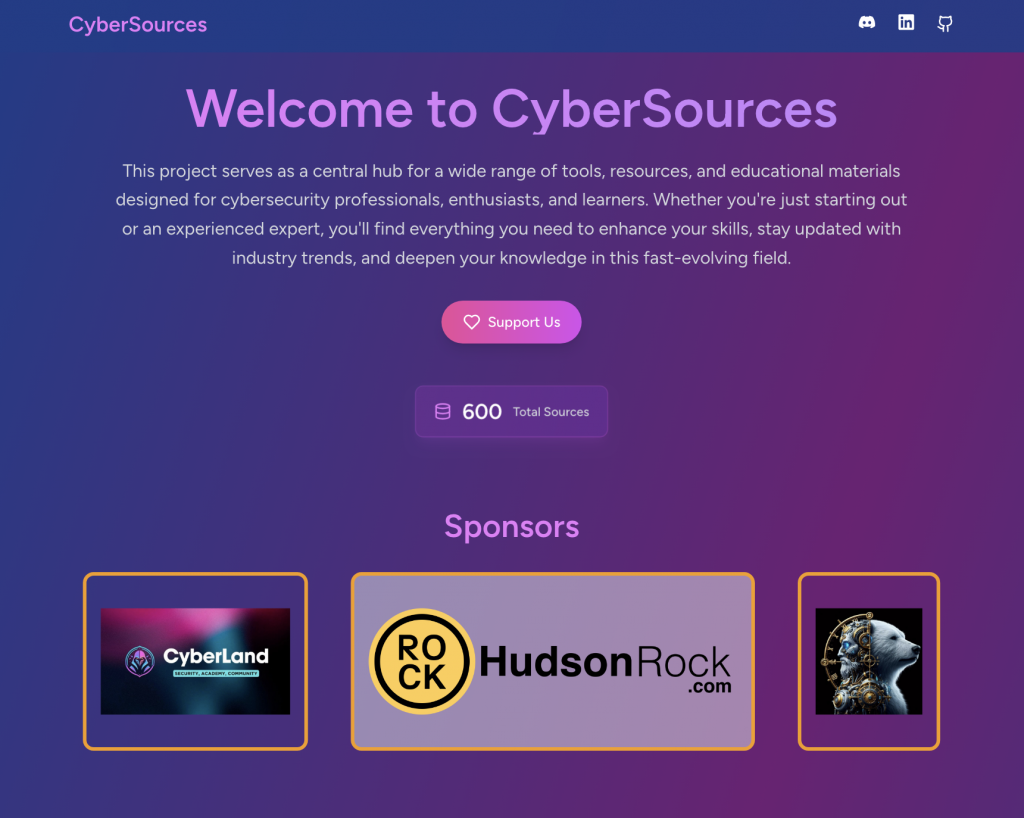
Task: Click the heart icon on Support Us
Action: 472,322
